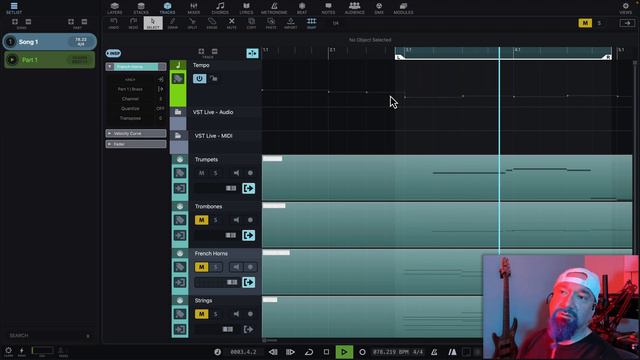
Task: Open the Modules panel
Action: [x=403, y=8]
